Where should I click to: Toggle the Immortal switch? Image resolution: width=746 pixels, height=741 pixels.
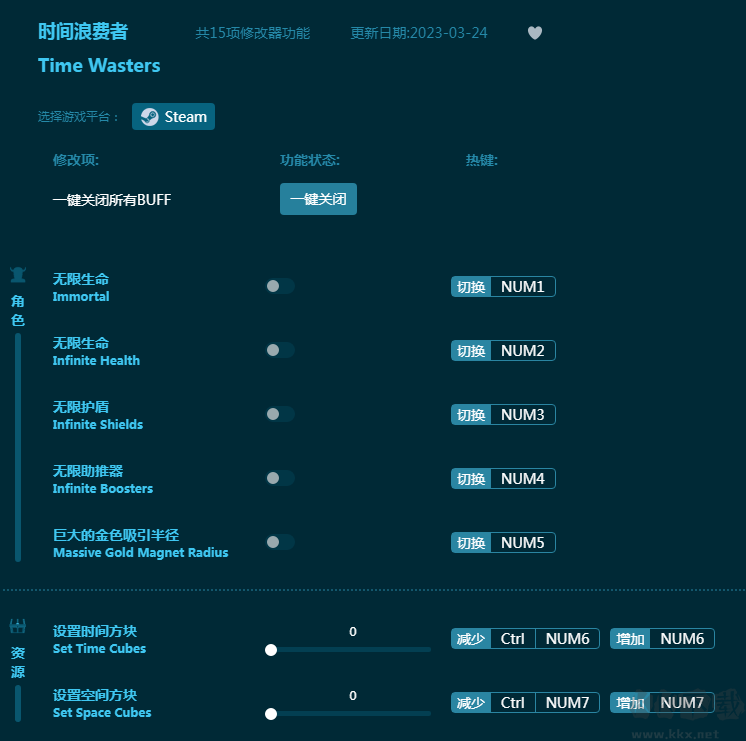coord(280,286)
